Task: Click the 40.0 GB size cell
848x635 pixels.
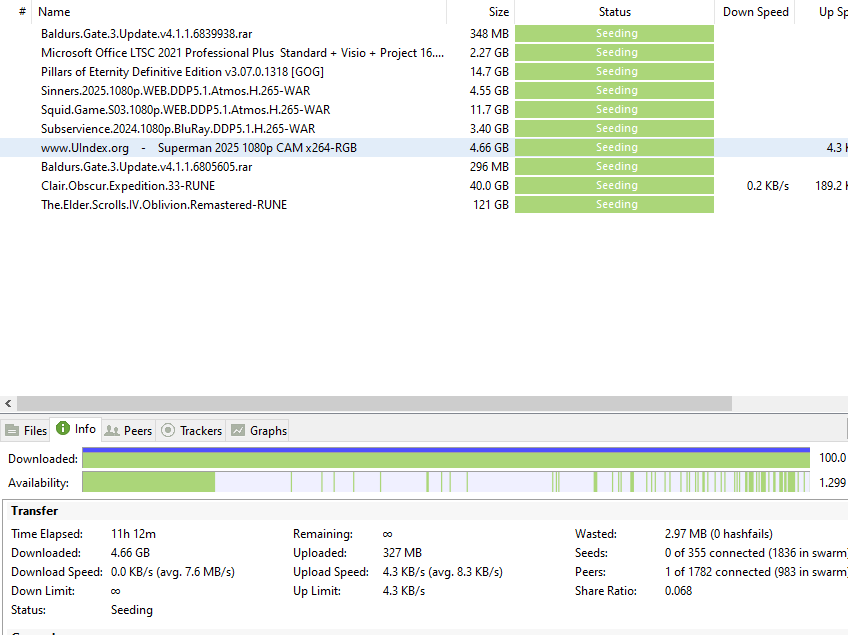Action: (x=489, y=186)
